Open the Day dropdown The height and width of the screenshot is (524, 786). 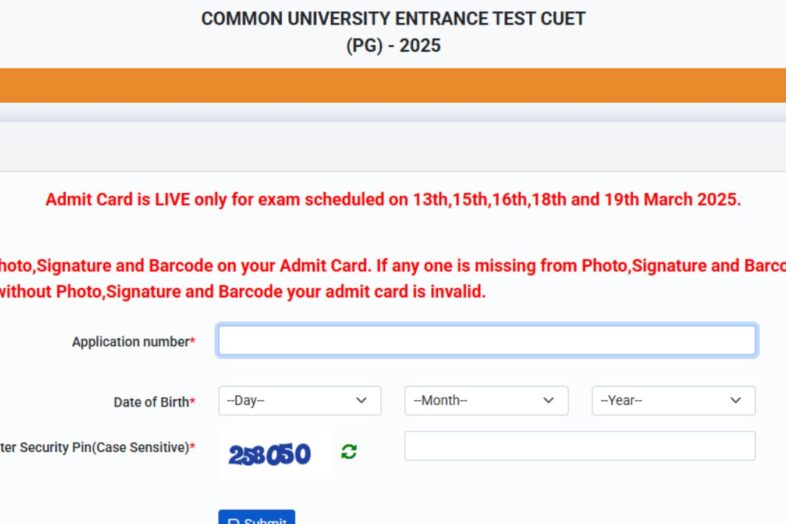click(299, 401)
